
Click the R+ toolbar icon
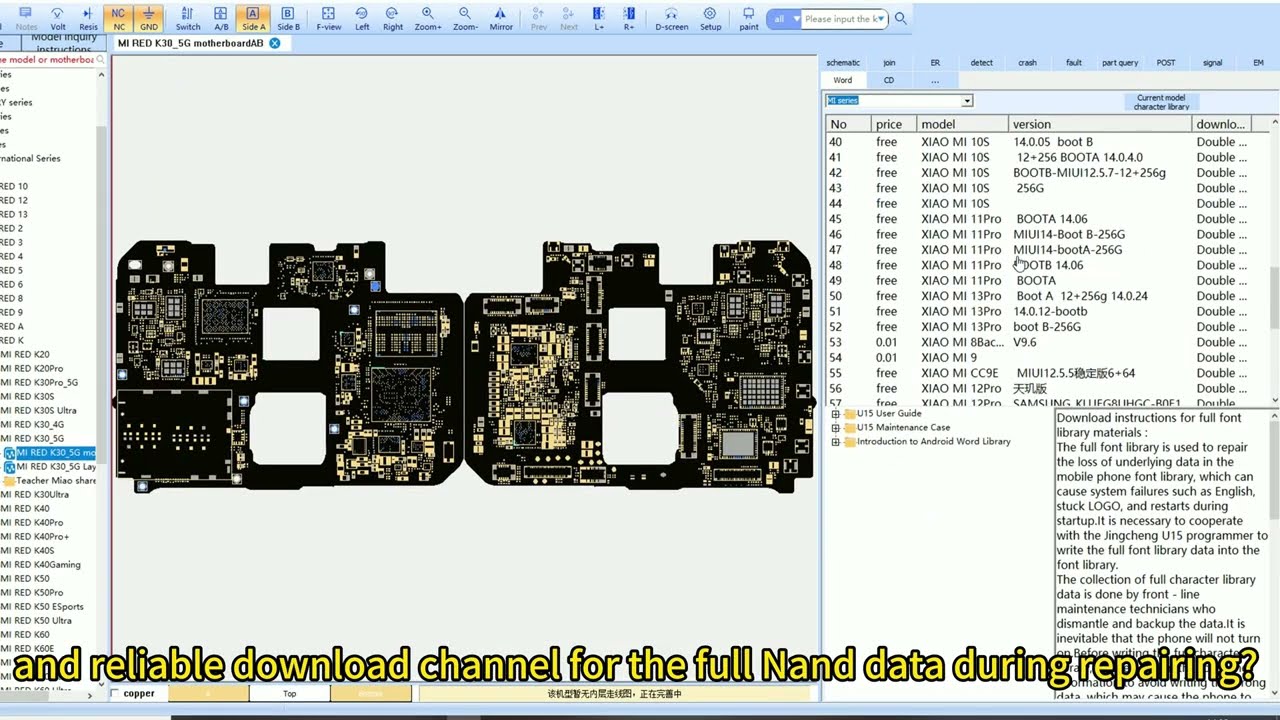[x=629, y=18]
